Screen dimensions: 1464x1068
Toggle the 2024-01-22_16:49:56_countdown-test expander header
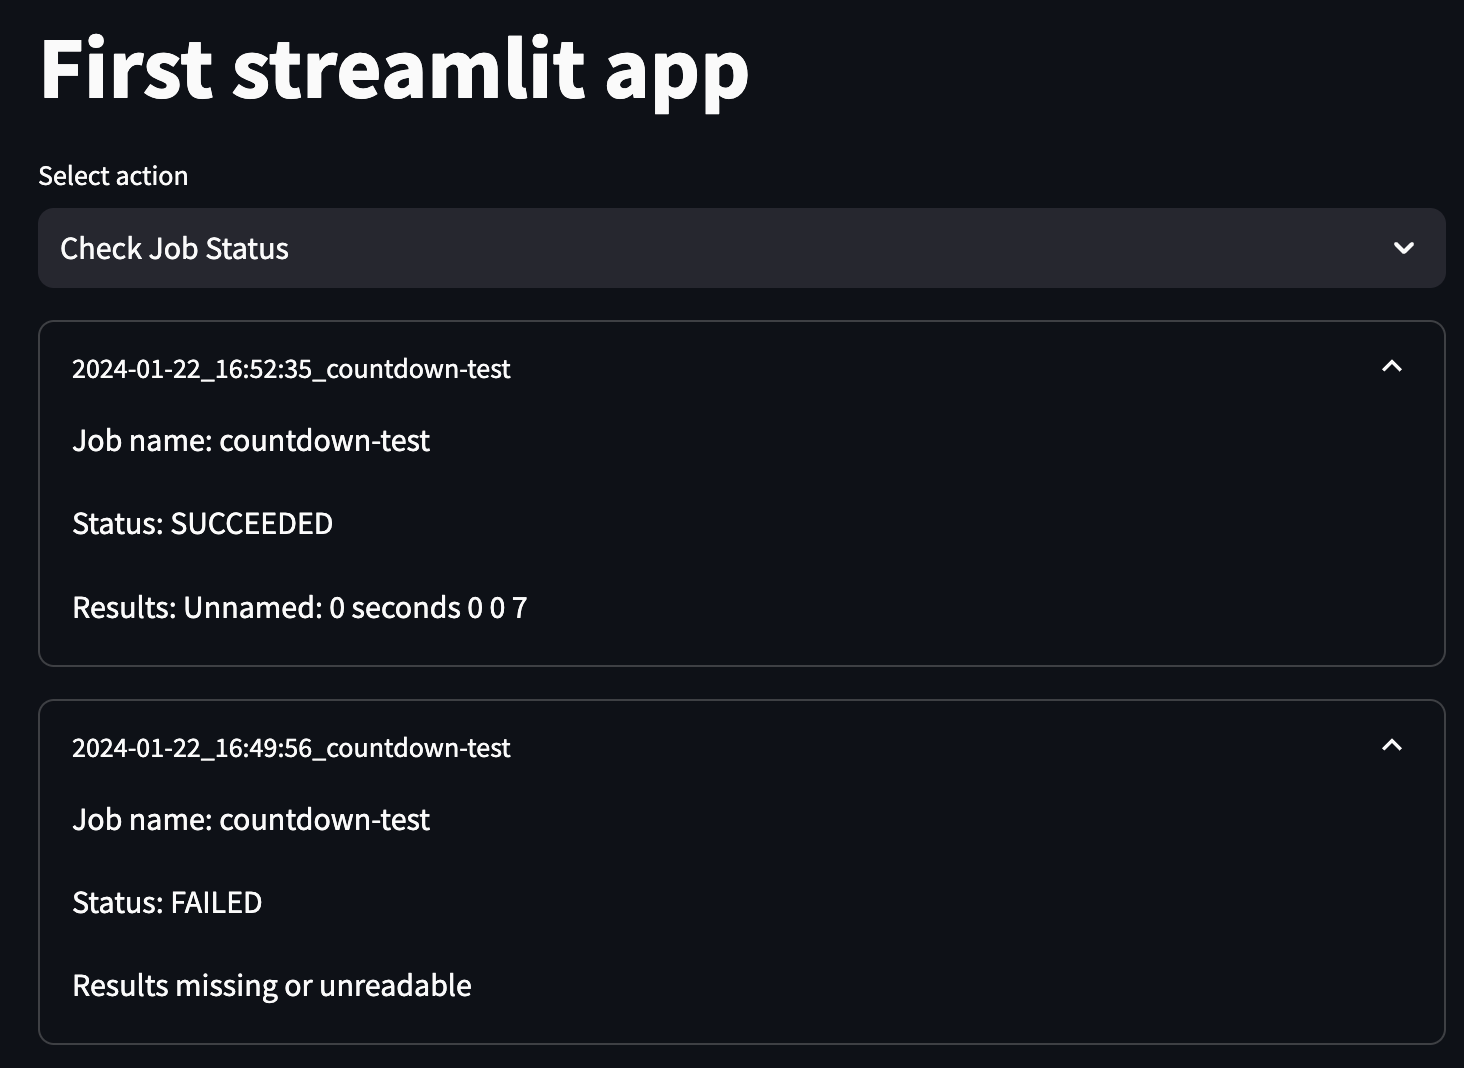[741, 747]
